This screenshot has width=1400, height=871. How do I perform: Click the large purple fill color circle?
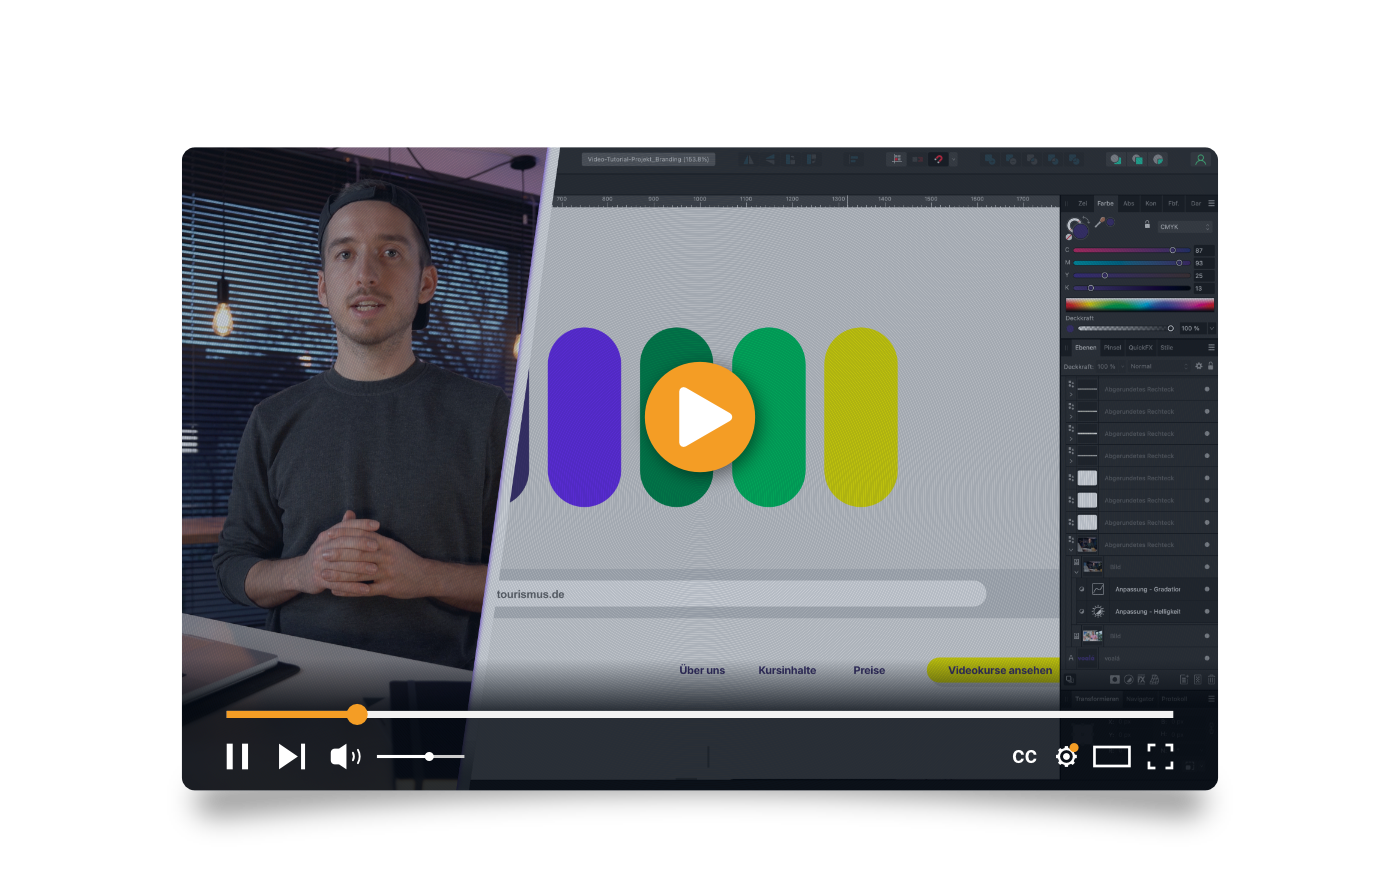[1081, 231]
